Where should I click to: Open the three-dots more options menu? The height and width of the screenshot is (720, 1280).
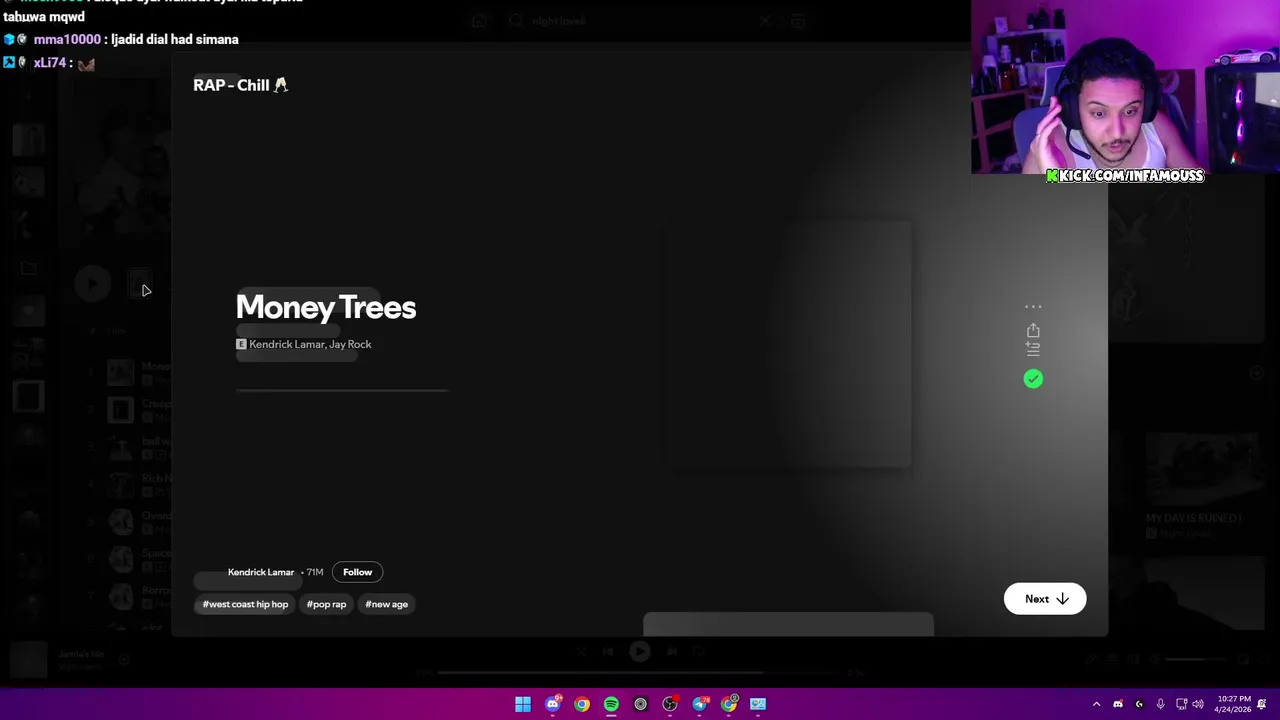1033,308
